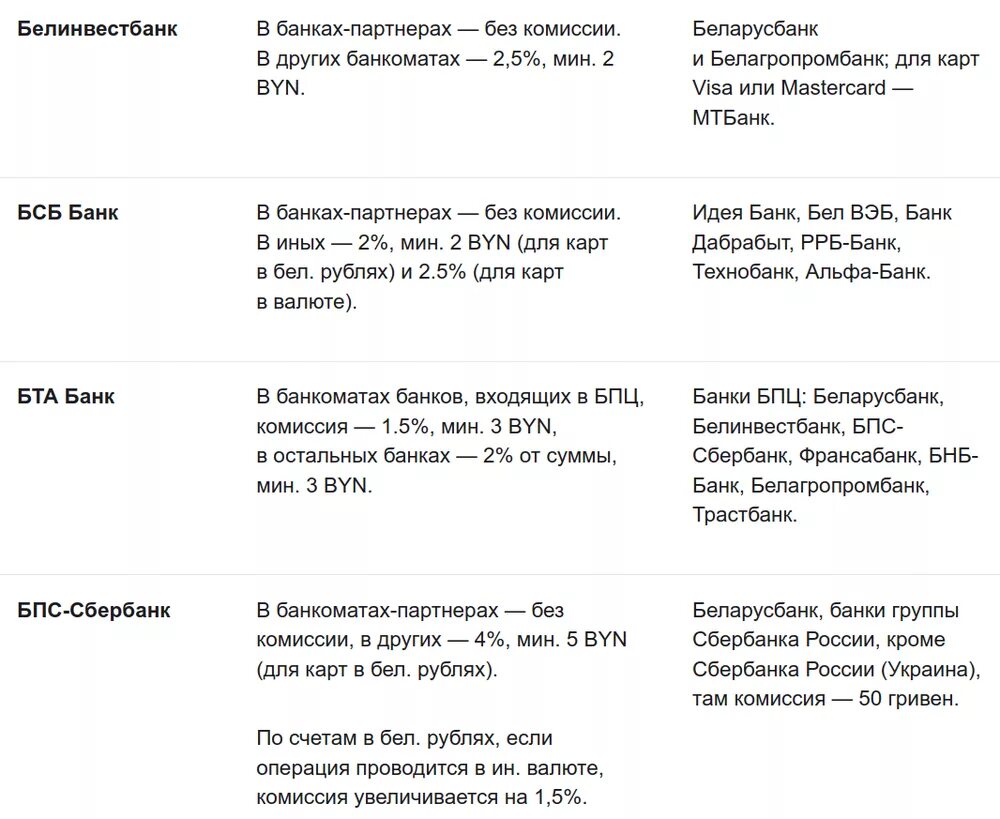Screen dimensions: 1000x819
Task: Click the "50 гривен" commission text
Action: (x=908, y=699)
